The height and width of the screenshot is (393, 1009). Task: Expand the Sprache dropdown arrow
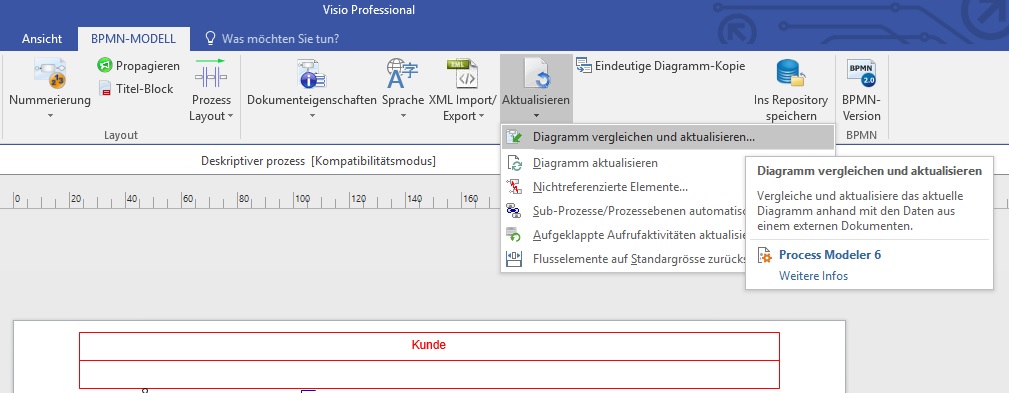tap(403, 116)
